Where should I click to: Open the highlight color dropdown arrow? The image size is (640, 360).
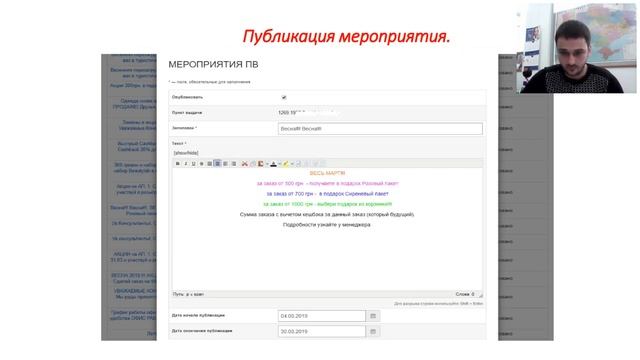coord(292,164)
